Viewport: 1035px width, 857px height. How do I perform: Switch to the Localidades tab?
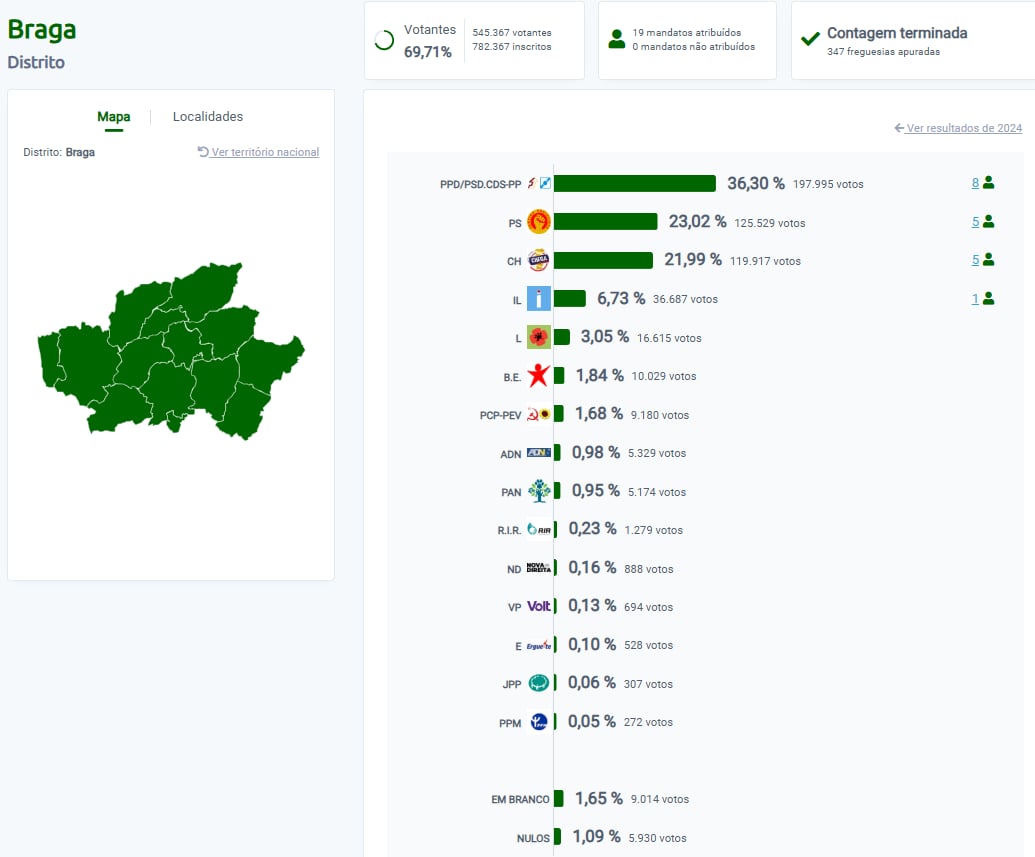click(208, 117)
